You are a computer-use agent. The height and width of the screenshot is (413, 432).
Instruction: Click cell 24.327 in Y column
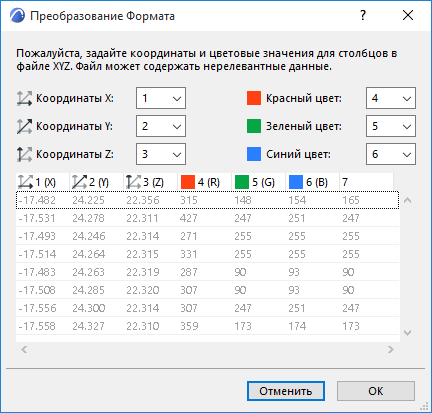click(x=88, y=326)
